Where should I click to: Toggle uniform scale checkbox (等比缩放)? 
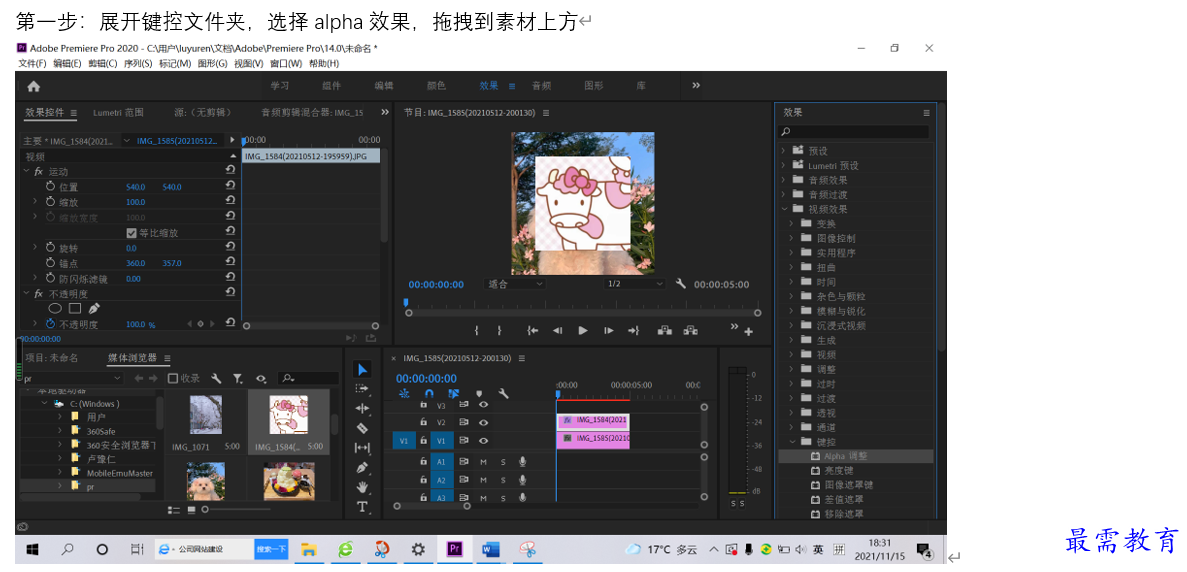[x=132, y=233]
